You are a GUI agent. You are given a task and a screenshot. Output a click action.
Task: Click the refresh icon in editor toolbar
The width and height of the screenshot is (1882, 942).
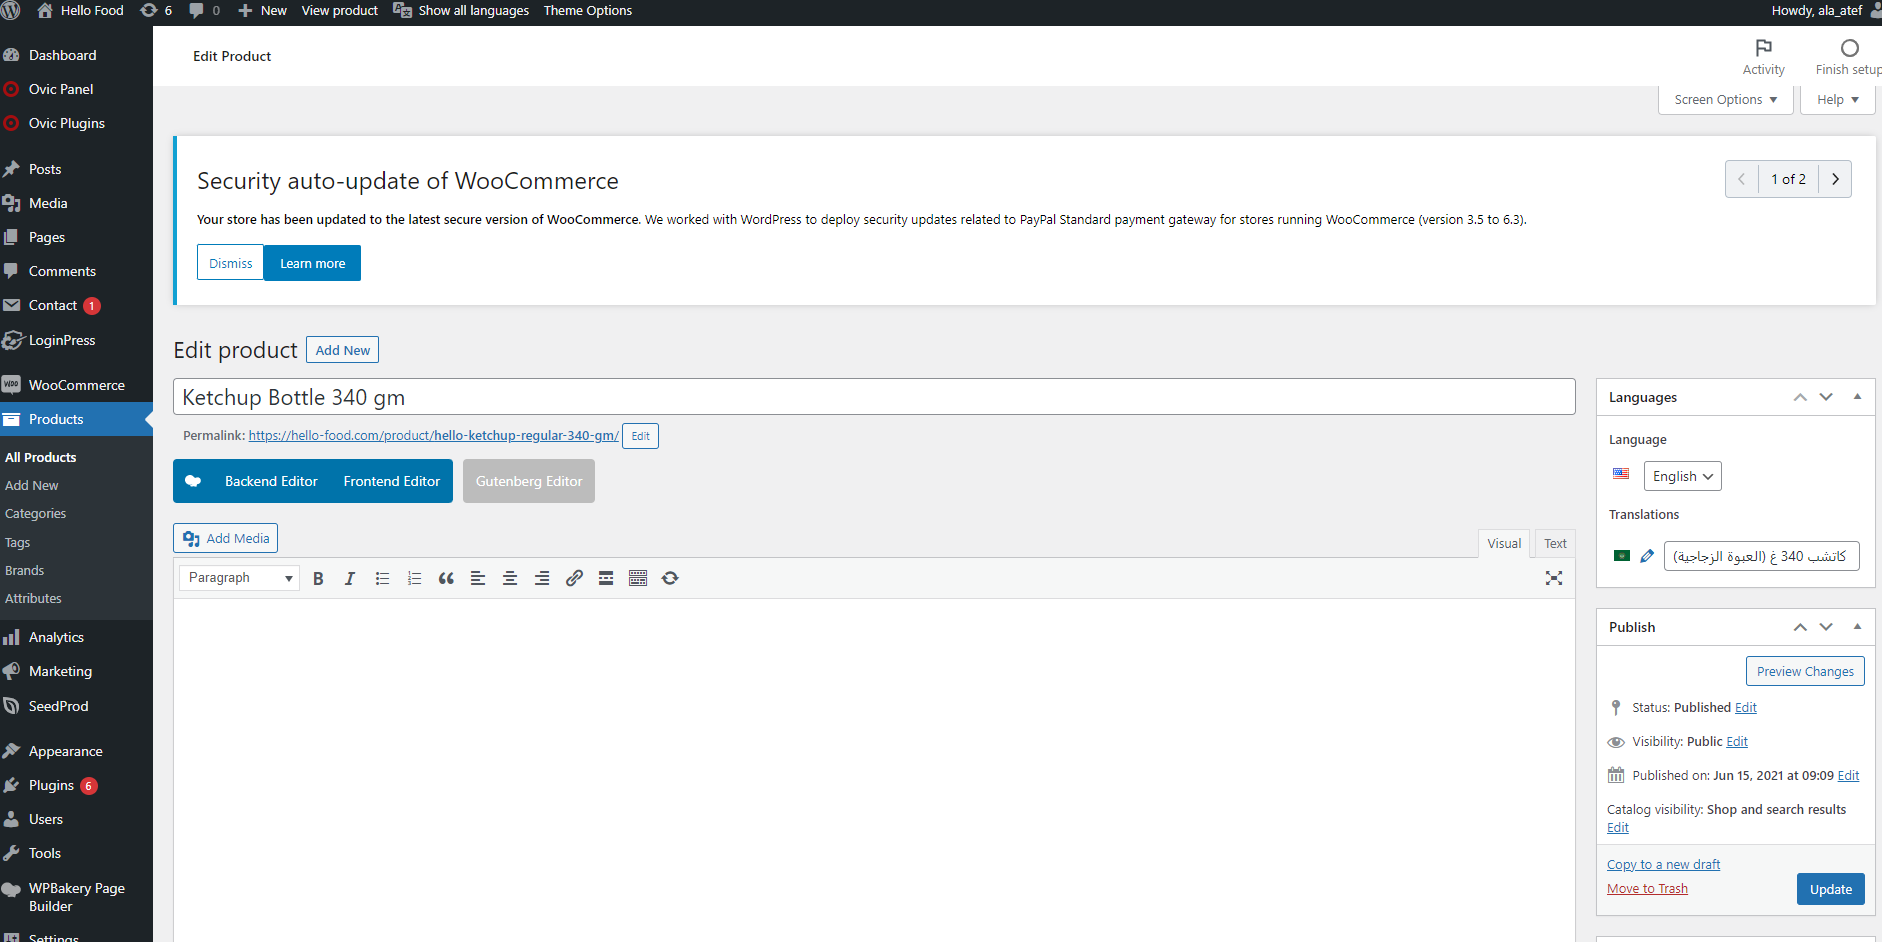(670, 578)
